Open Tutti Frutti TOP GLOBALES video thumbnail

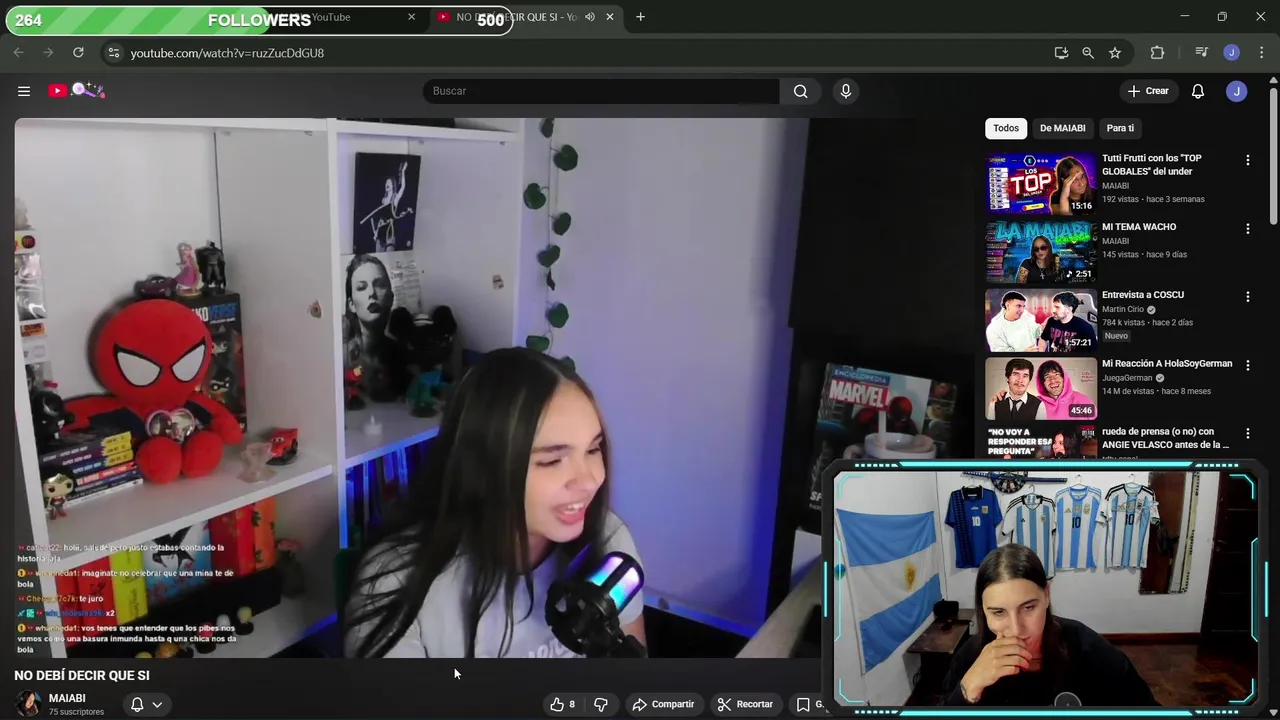click(x=1041, y=183)
